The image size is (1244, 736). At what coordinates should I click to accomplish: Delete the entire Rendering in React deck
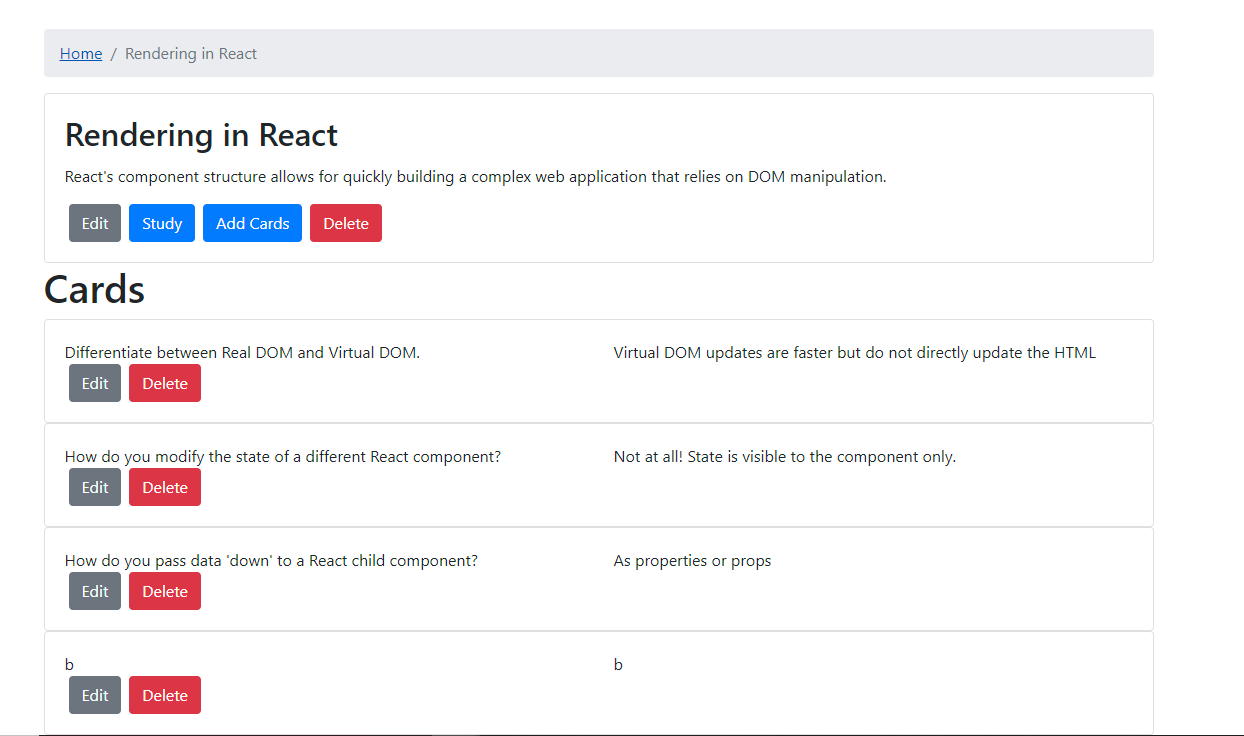345,222
